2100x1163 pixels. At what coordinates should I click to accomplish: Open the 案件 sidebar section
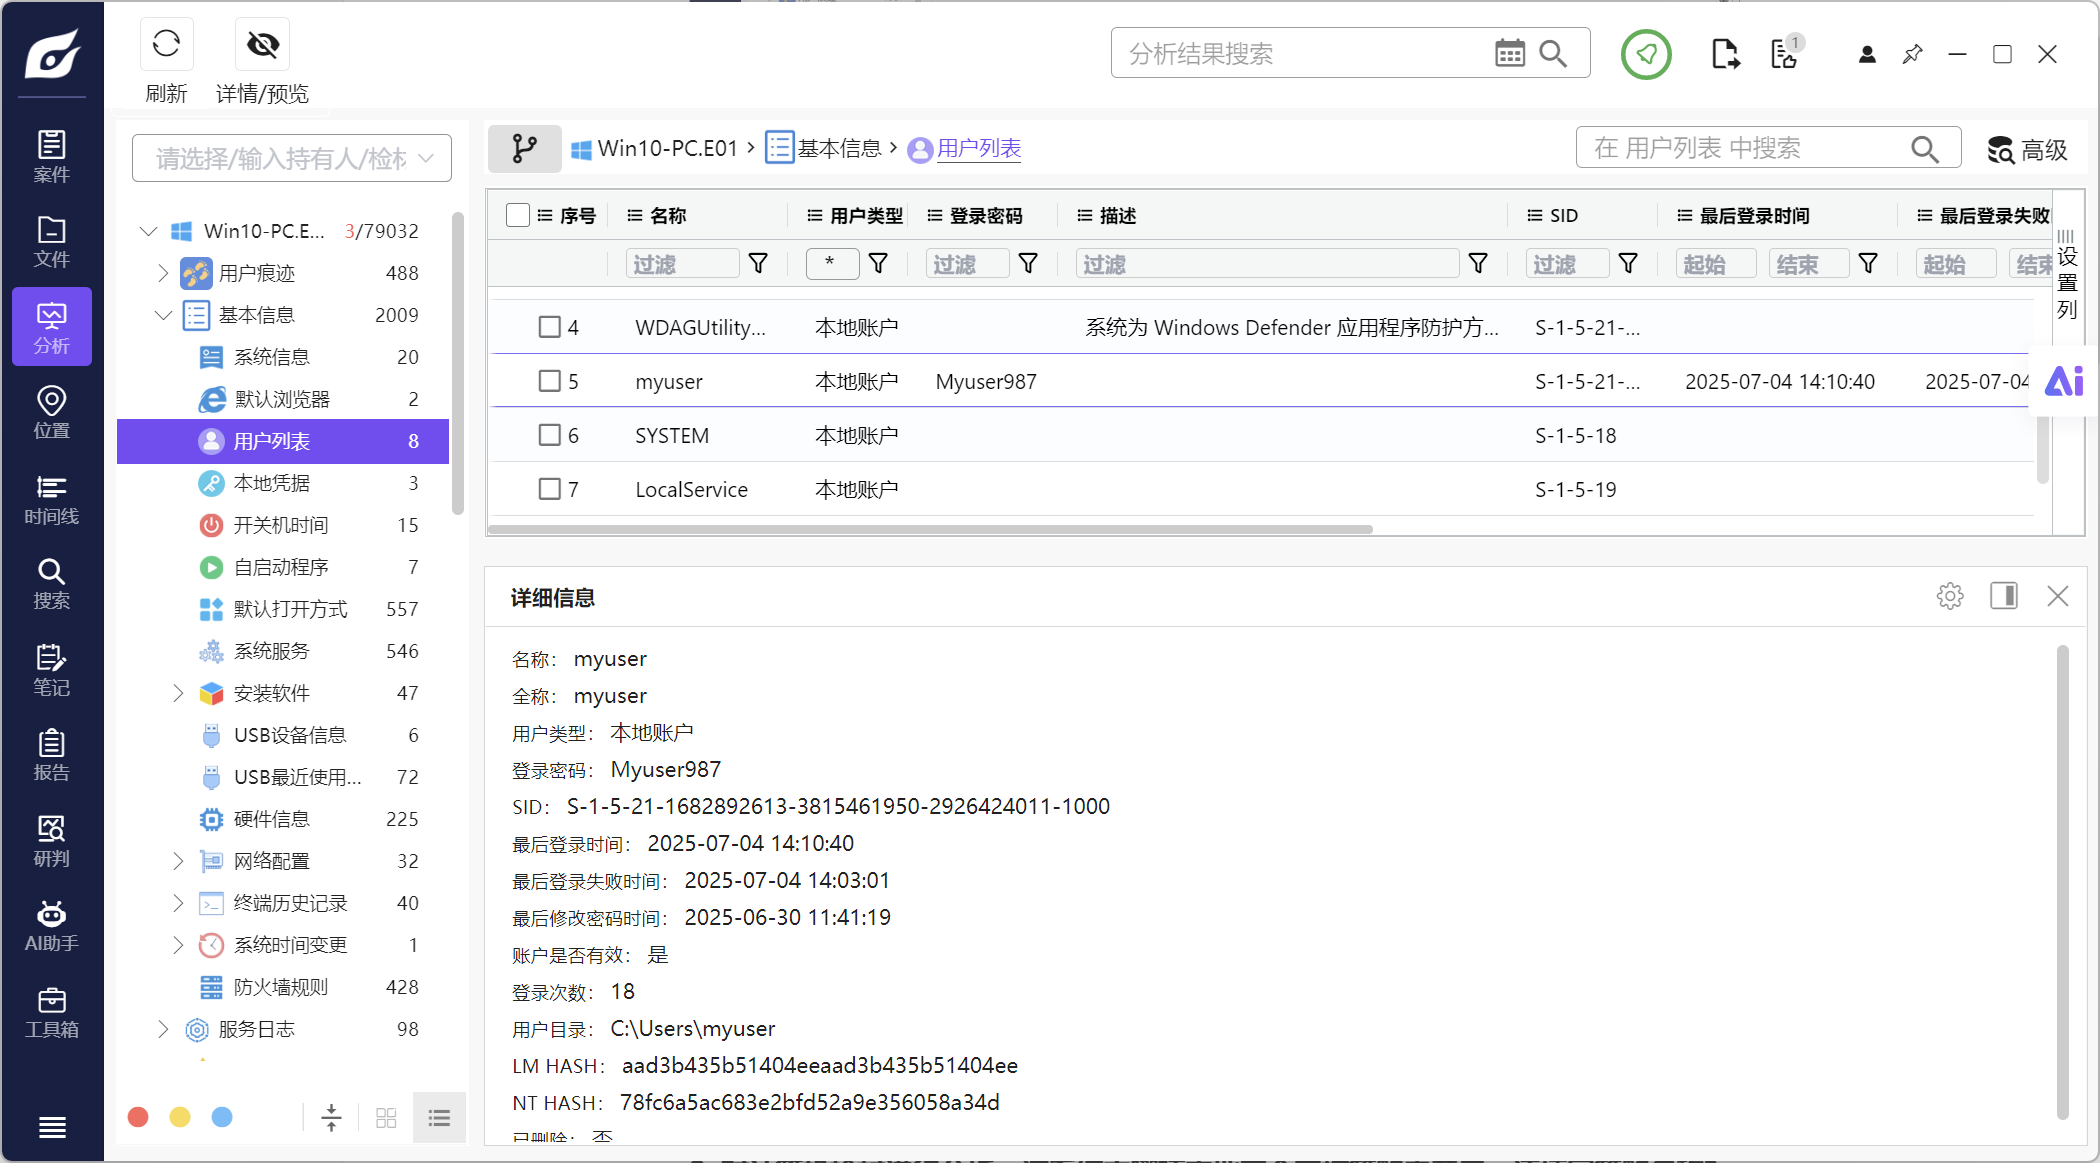tap(52, 157)
